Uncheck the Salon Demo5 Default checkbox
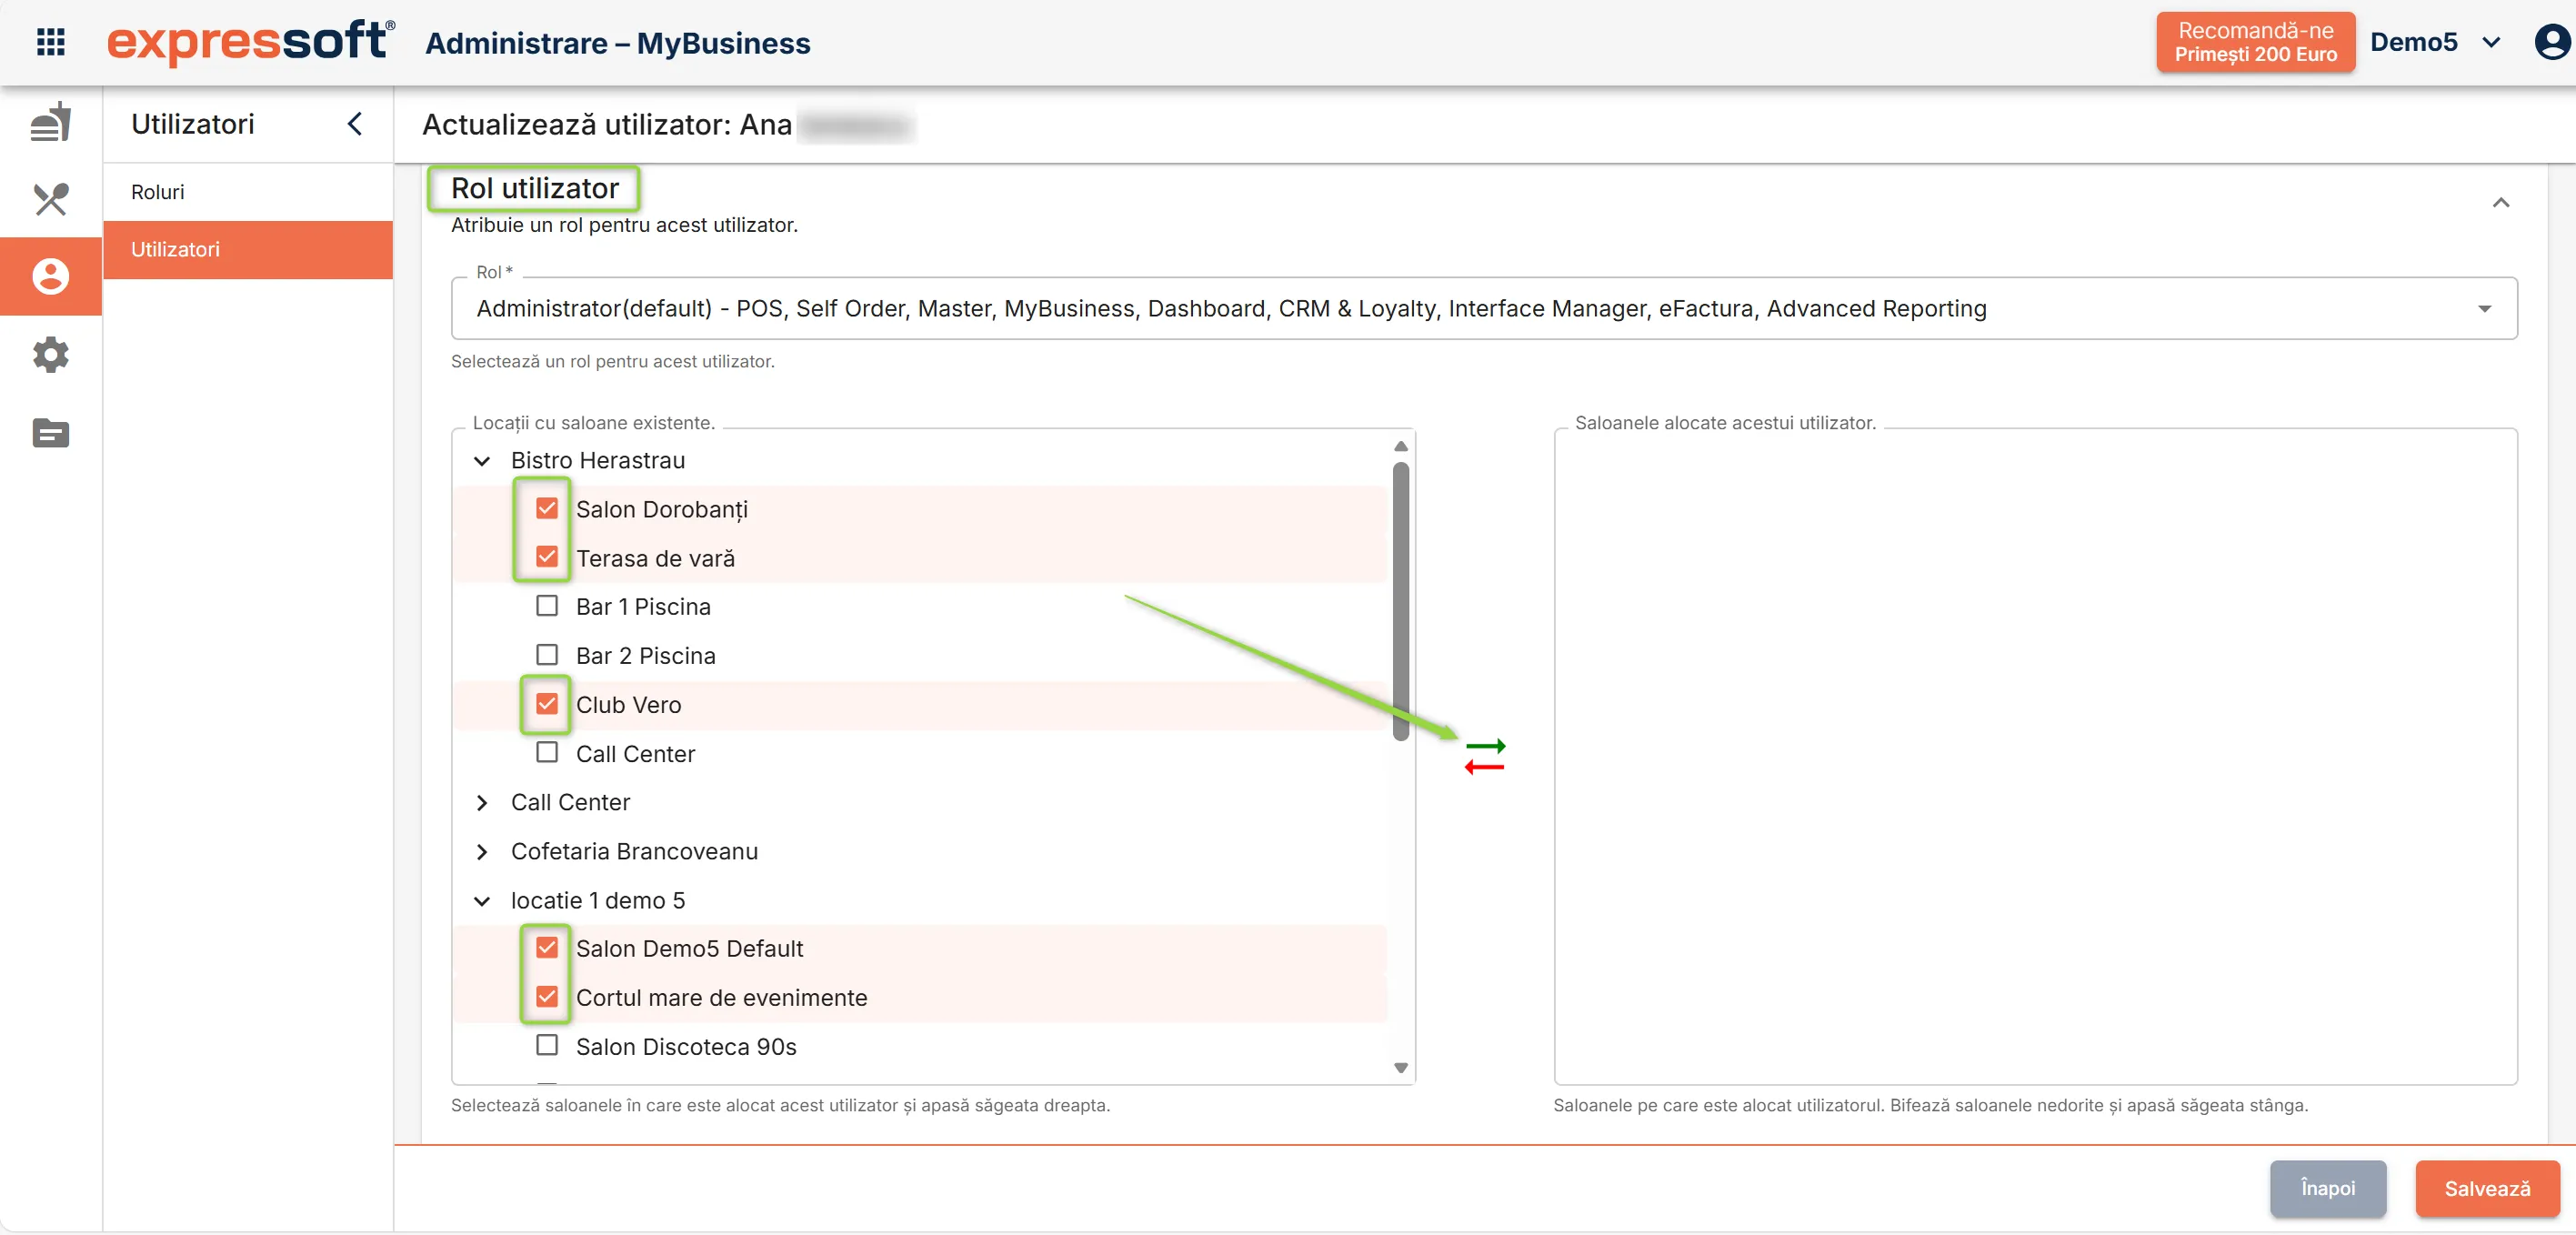2576x1235 pixels. [x=547, y=947]
